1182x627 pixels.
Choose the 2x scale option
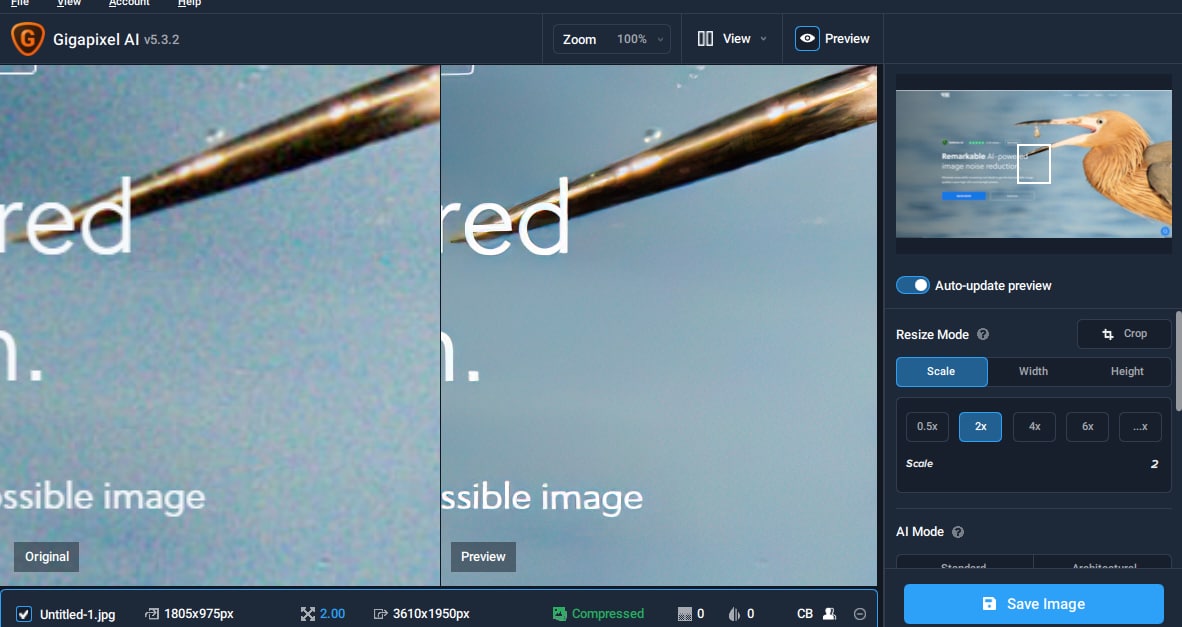click(x=980, y=427)
